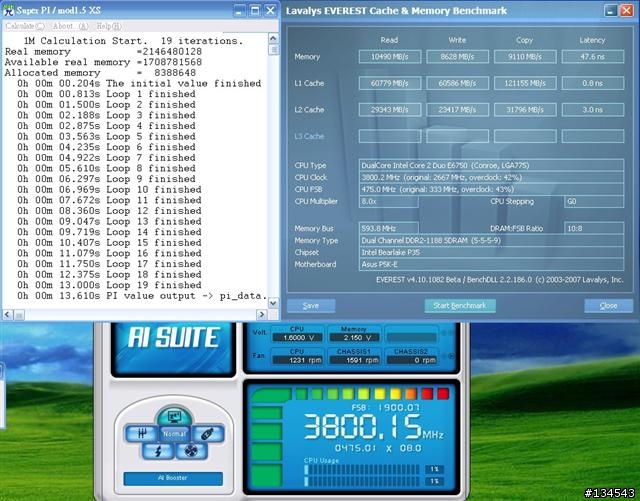Click the L2 Cache Copy value 31796 MB/s
This screenshot has width=640, height=501.
coord(525,110)
